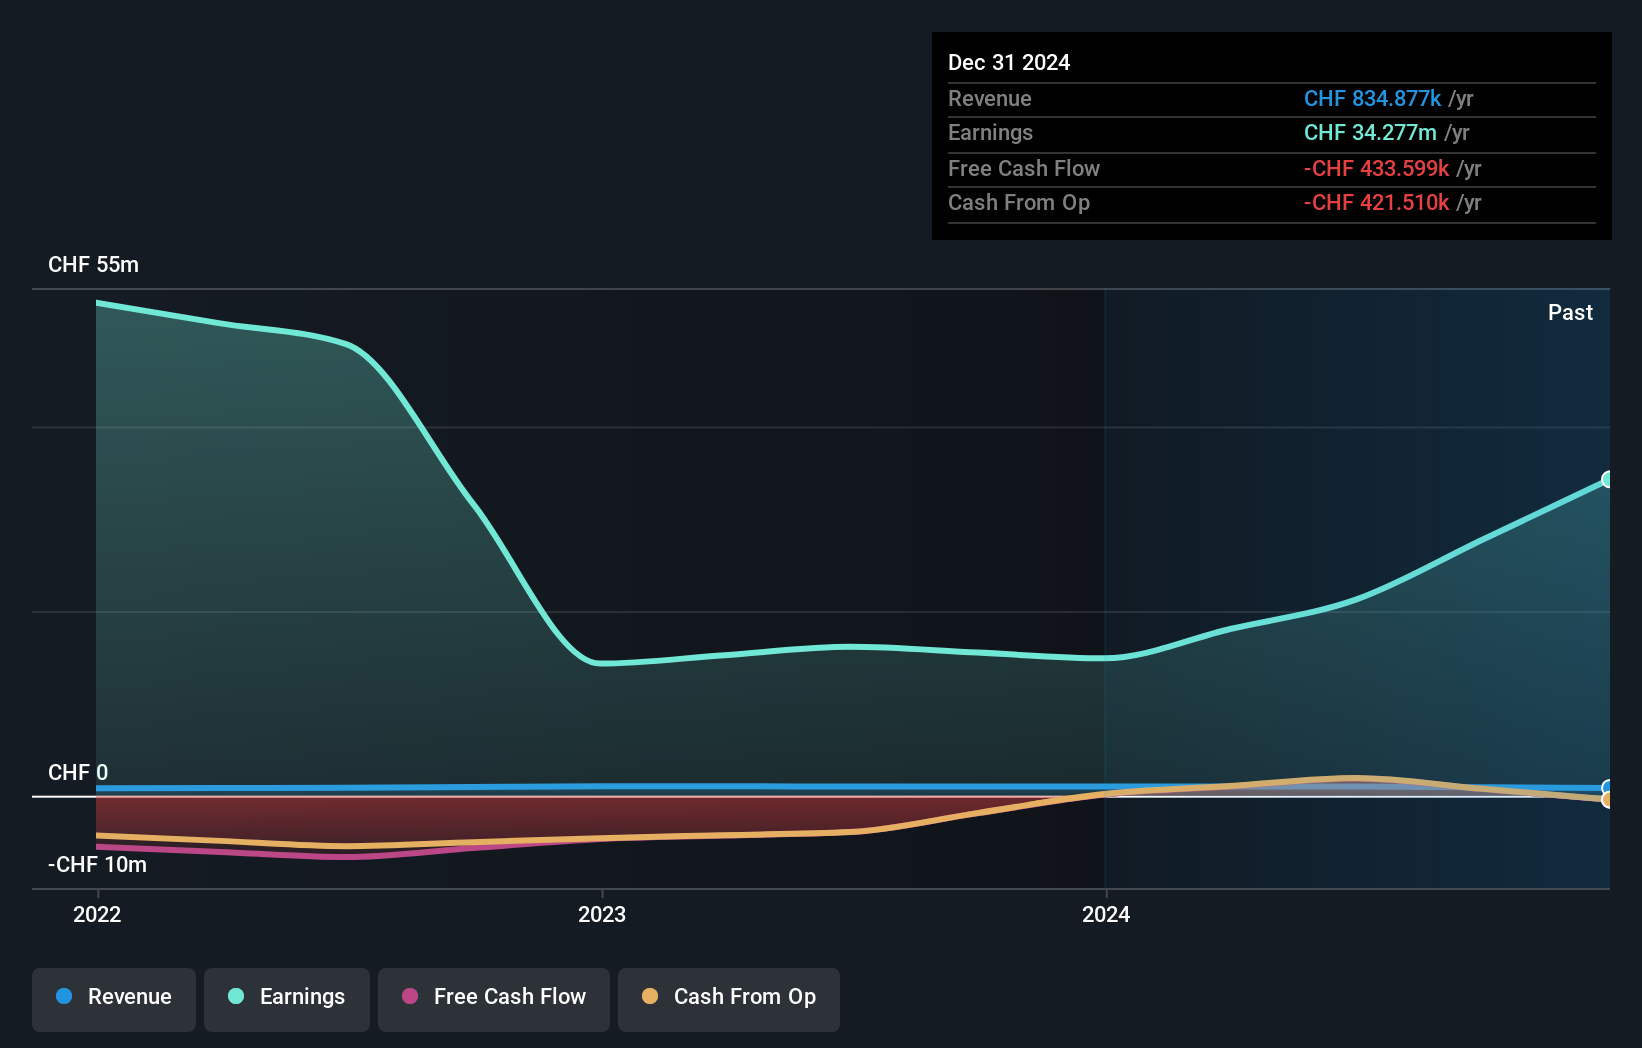The height and width of the screenshot is (1048, 1642).
Task: Click the -CHF 421.510k cash from op value
Action: click(x=1376, y=203)
